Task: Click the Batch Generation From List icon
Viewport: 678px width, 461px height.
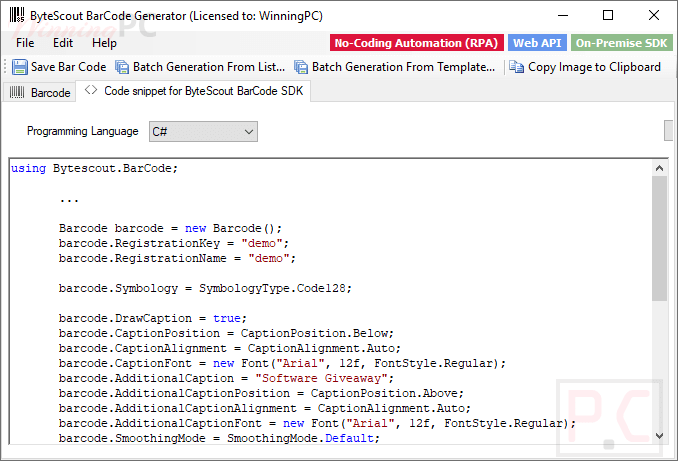Action: point(122,67)
